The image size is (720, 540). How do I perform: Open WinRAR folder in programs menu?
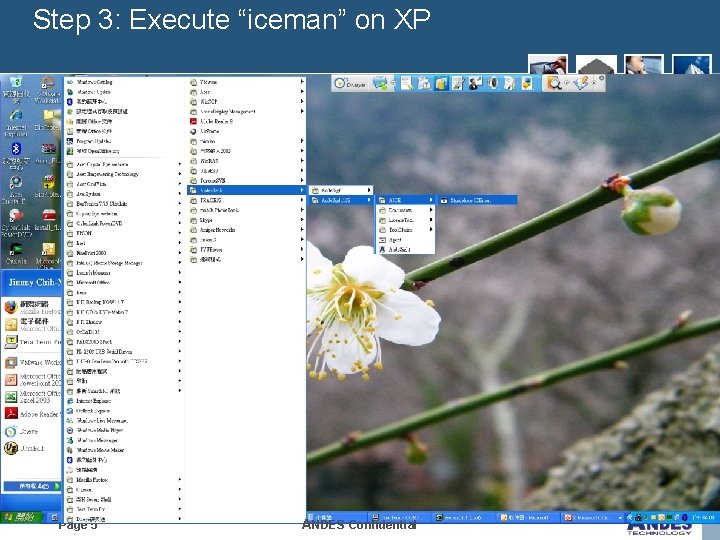coord(247,161)
